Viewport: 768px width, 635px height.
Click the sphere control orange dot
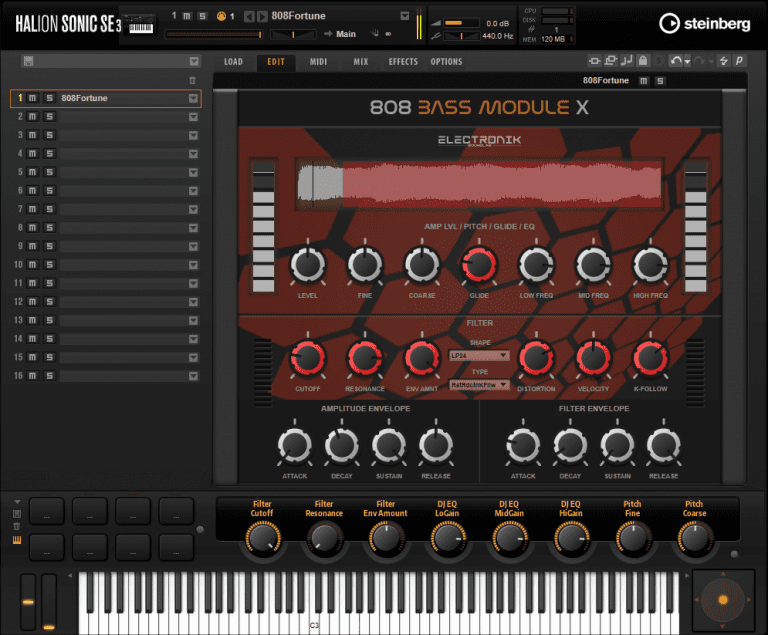point(723,600)
